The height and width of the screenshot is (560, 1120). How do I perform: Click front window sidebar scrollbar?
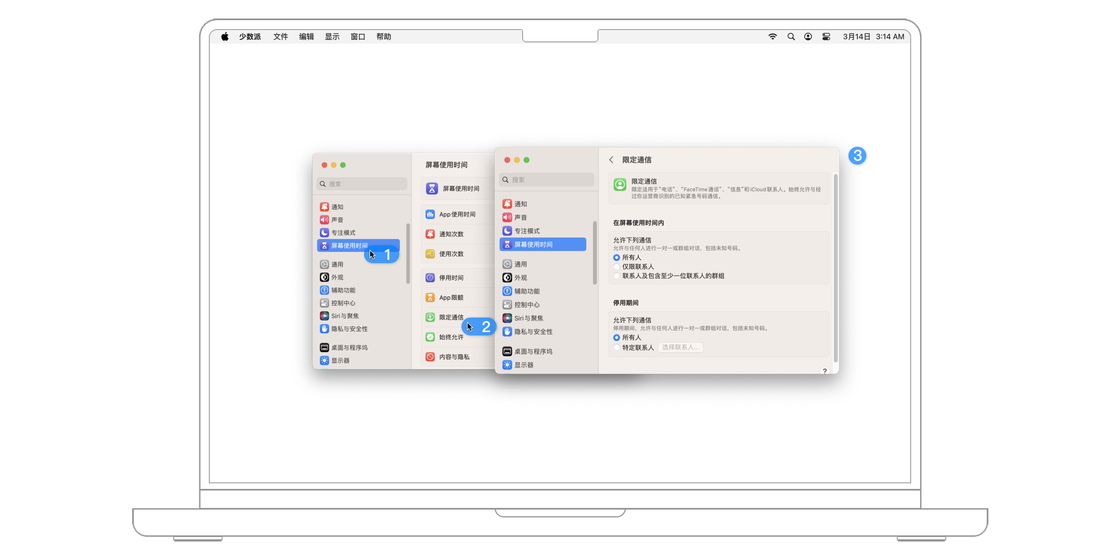click(594, 252)
